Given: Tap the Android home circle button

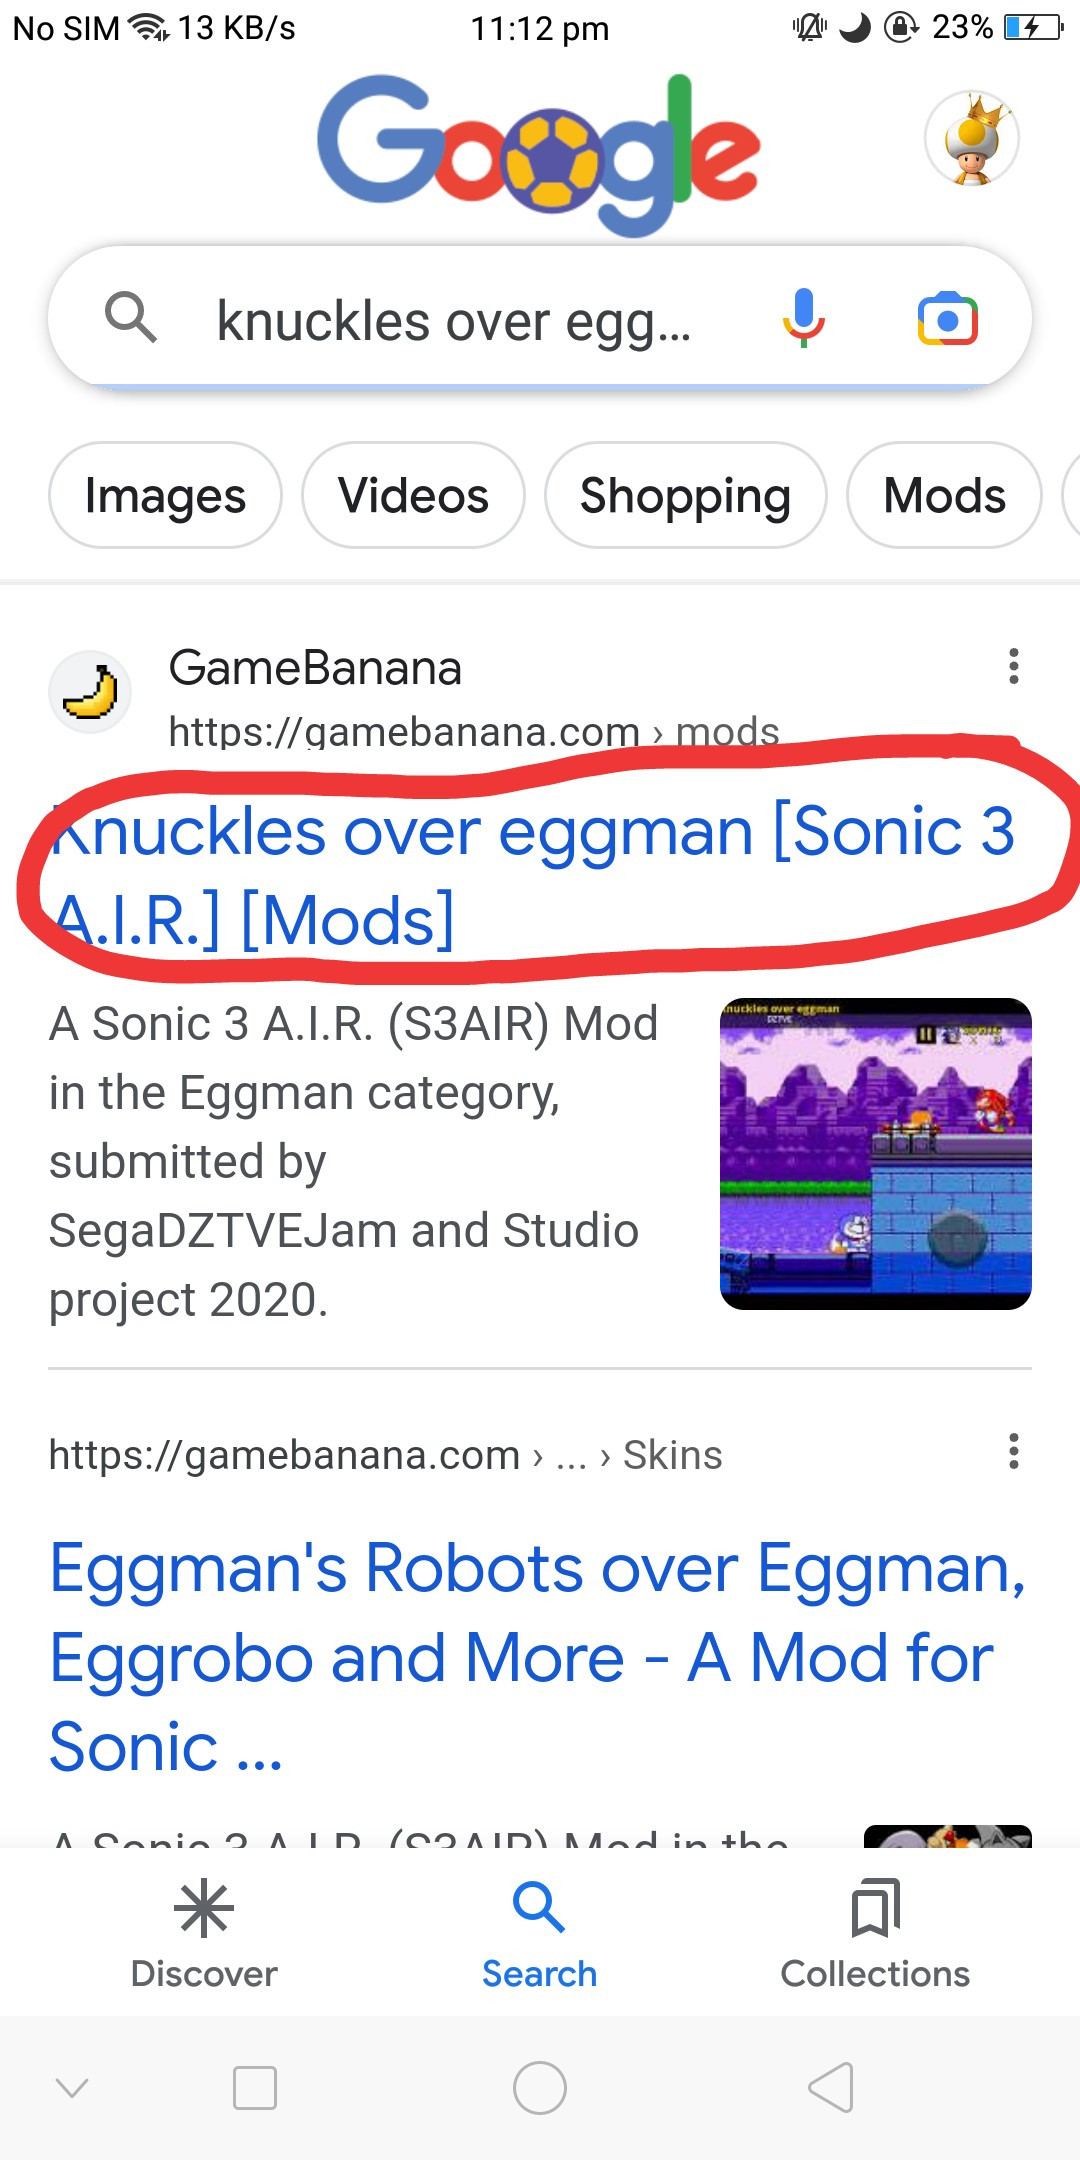Looking at the screenshot, I should 538,2090.
